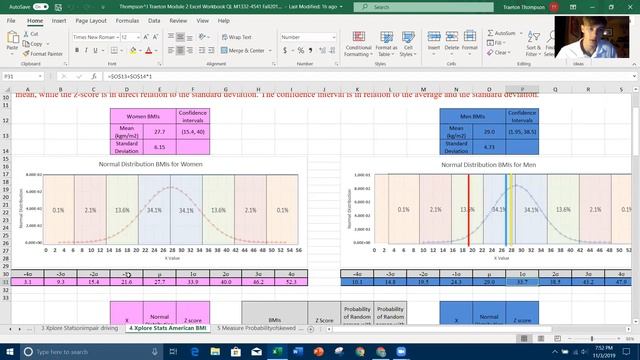Open the Orientation text rotation menu

pyautogui.click(x=203, y=37)
